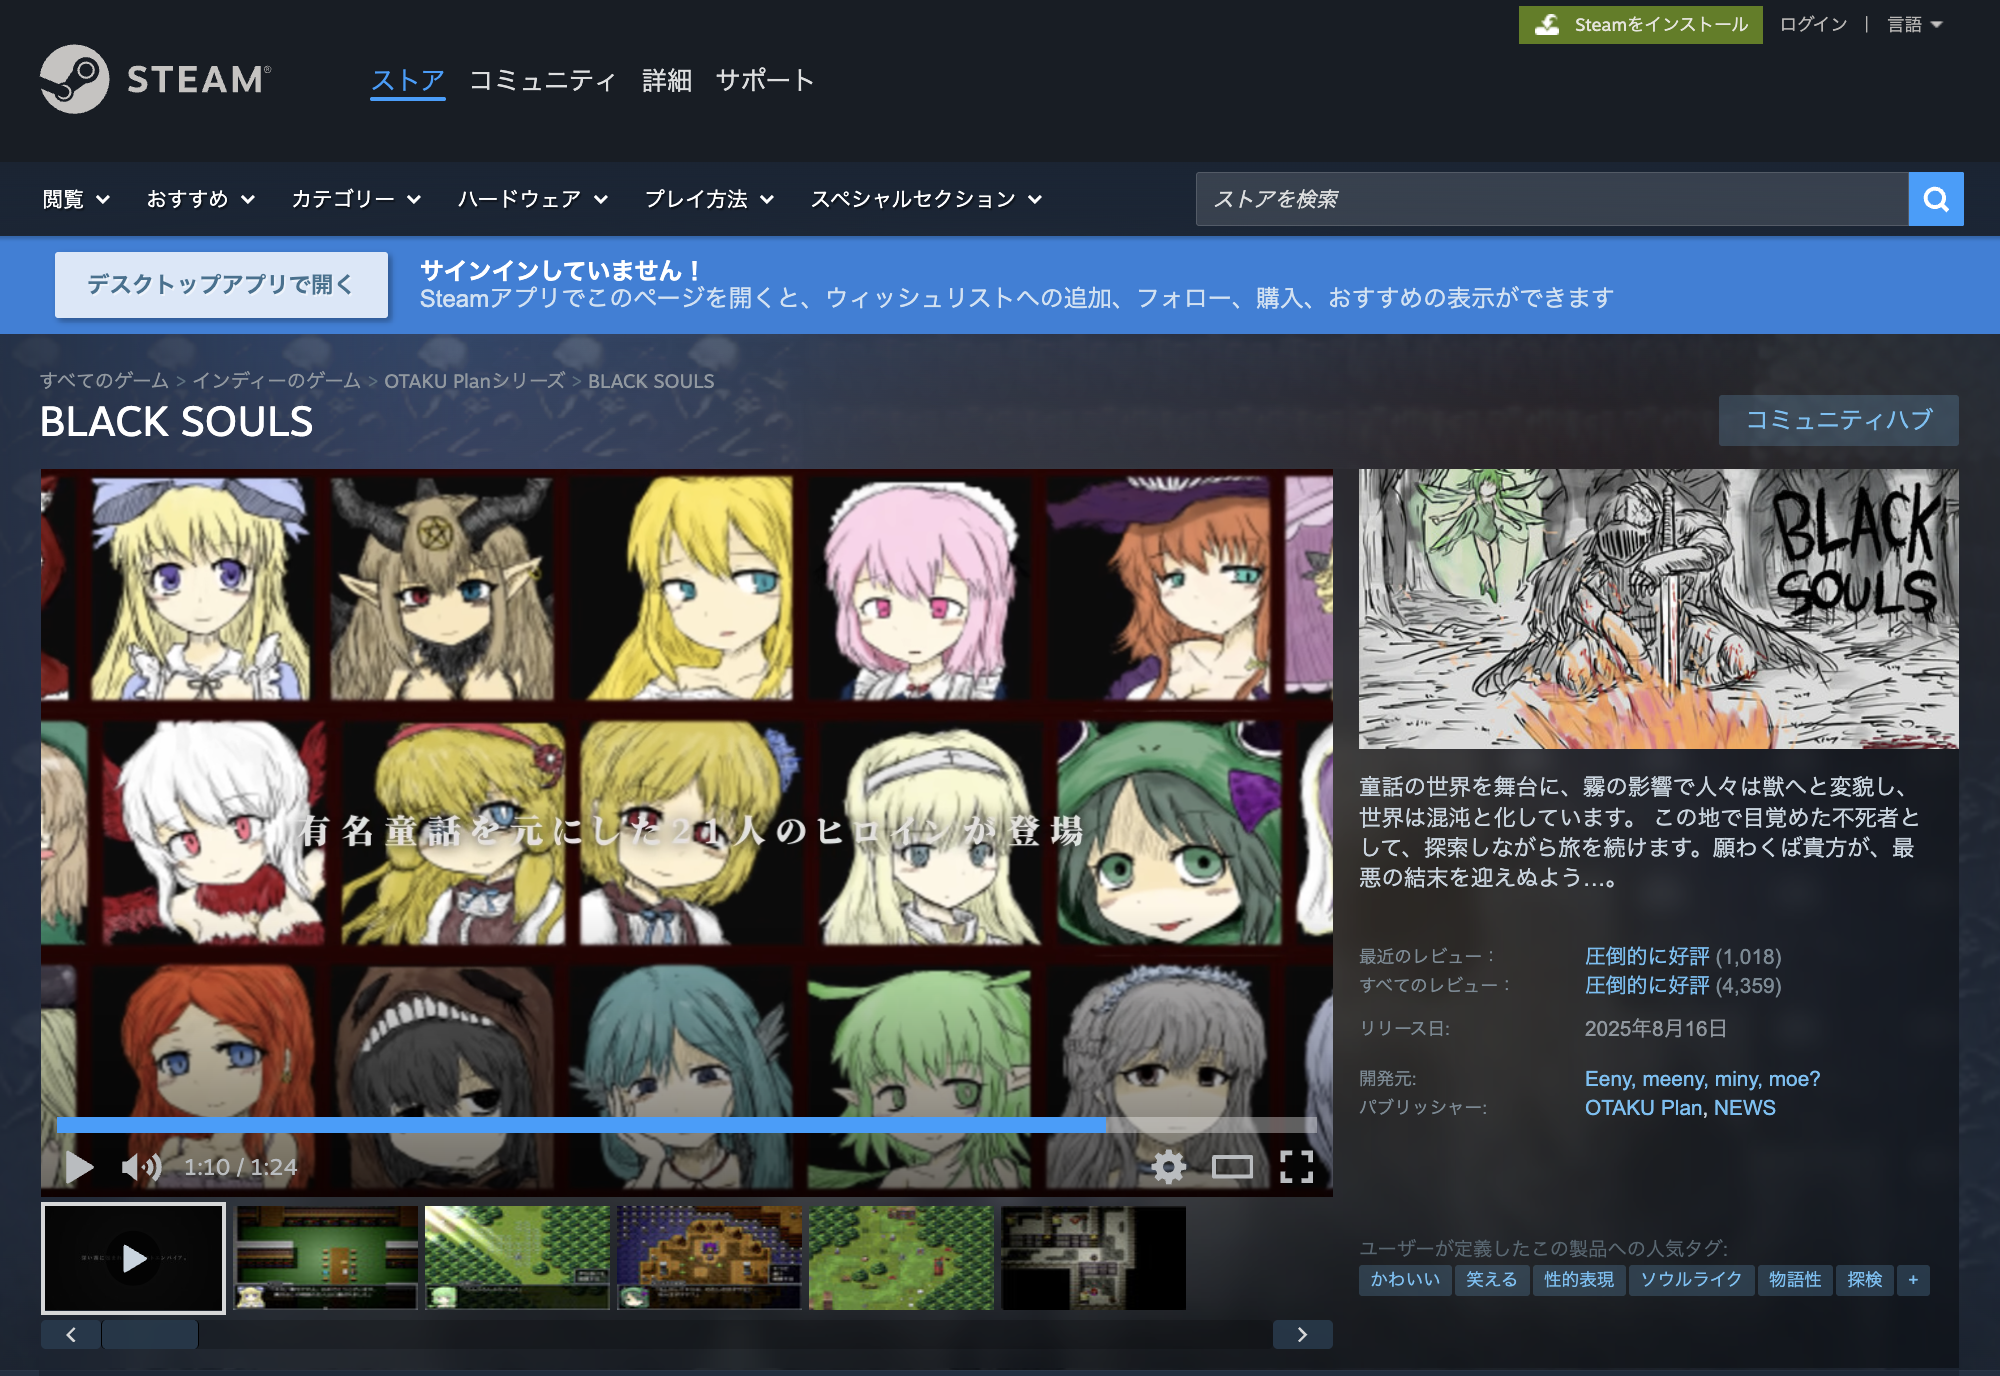Open developer link Eeny, meeny, miny, moe?
Image resolution: width=2000 pixels, height=1376 pixels.
coord(1702,1079)
